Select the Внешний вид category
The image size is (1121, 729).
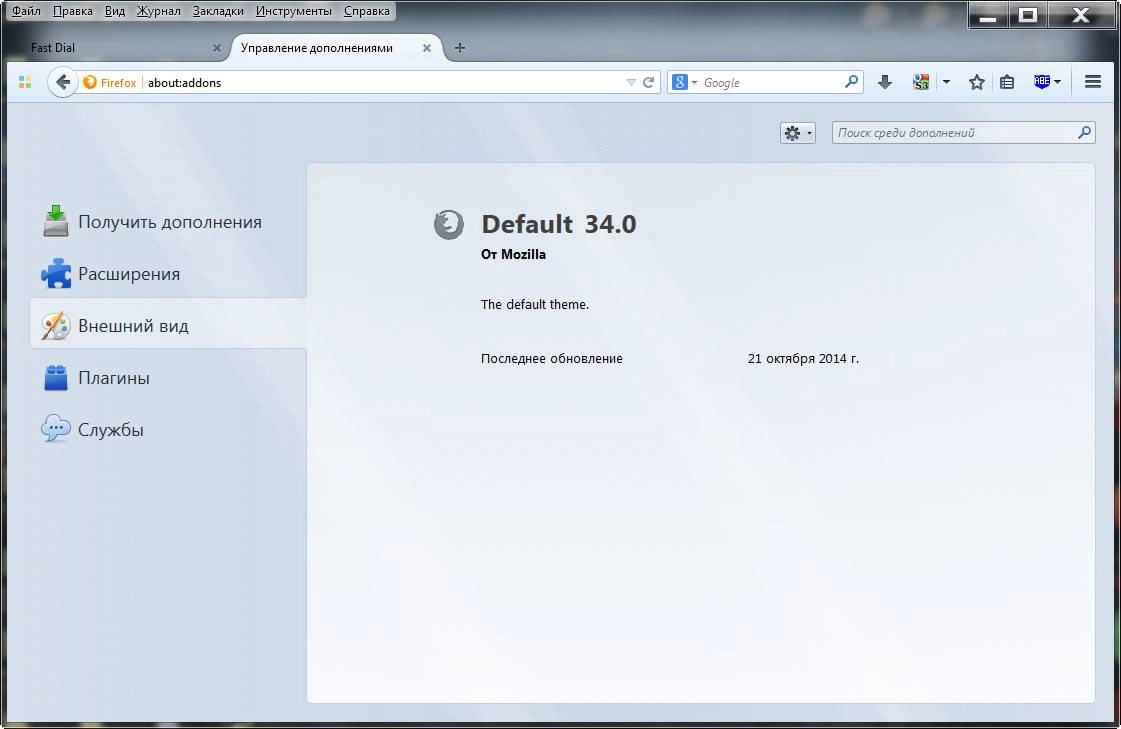click(169, 325)
